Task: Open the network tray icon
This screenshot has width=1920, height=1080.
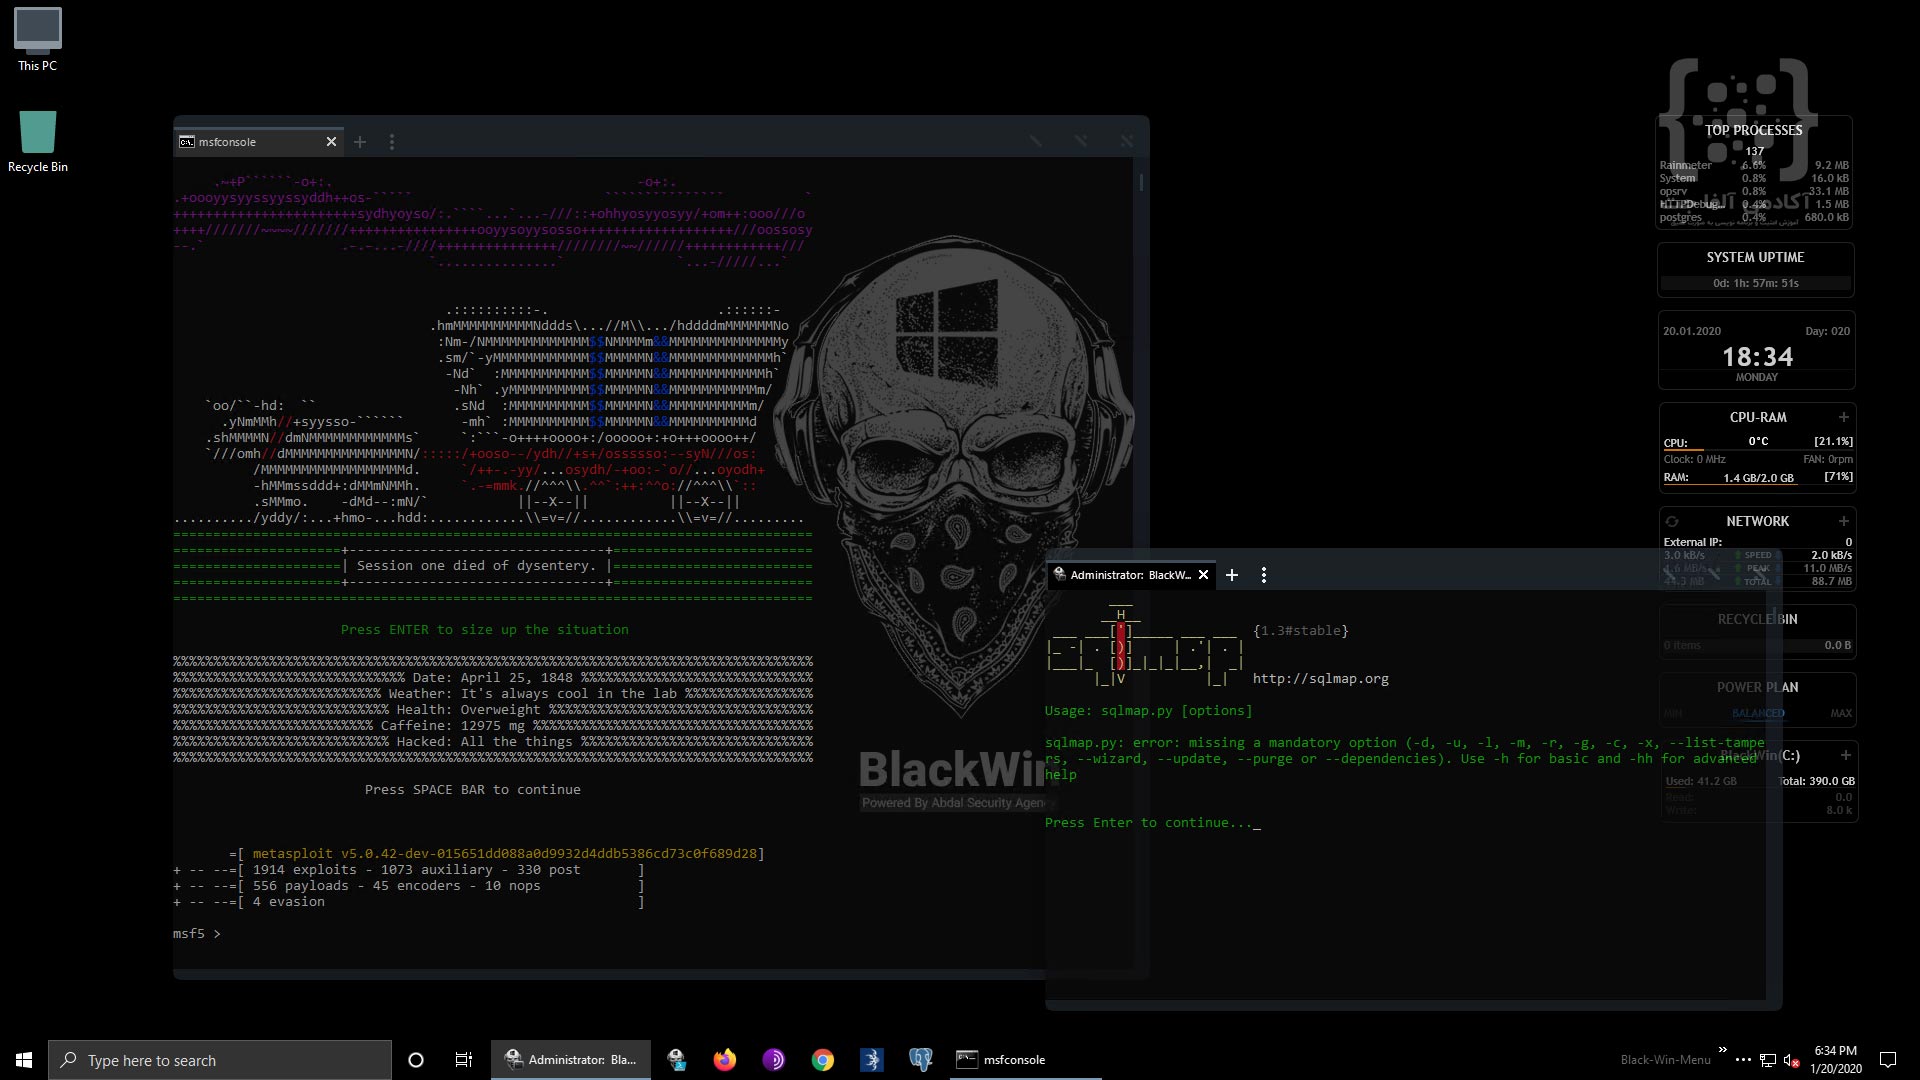Action: (1768, 1060)
